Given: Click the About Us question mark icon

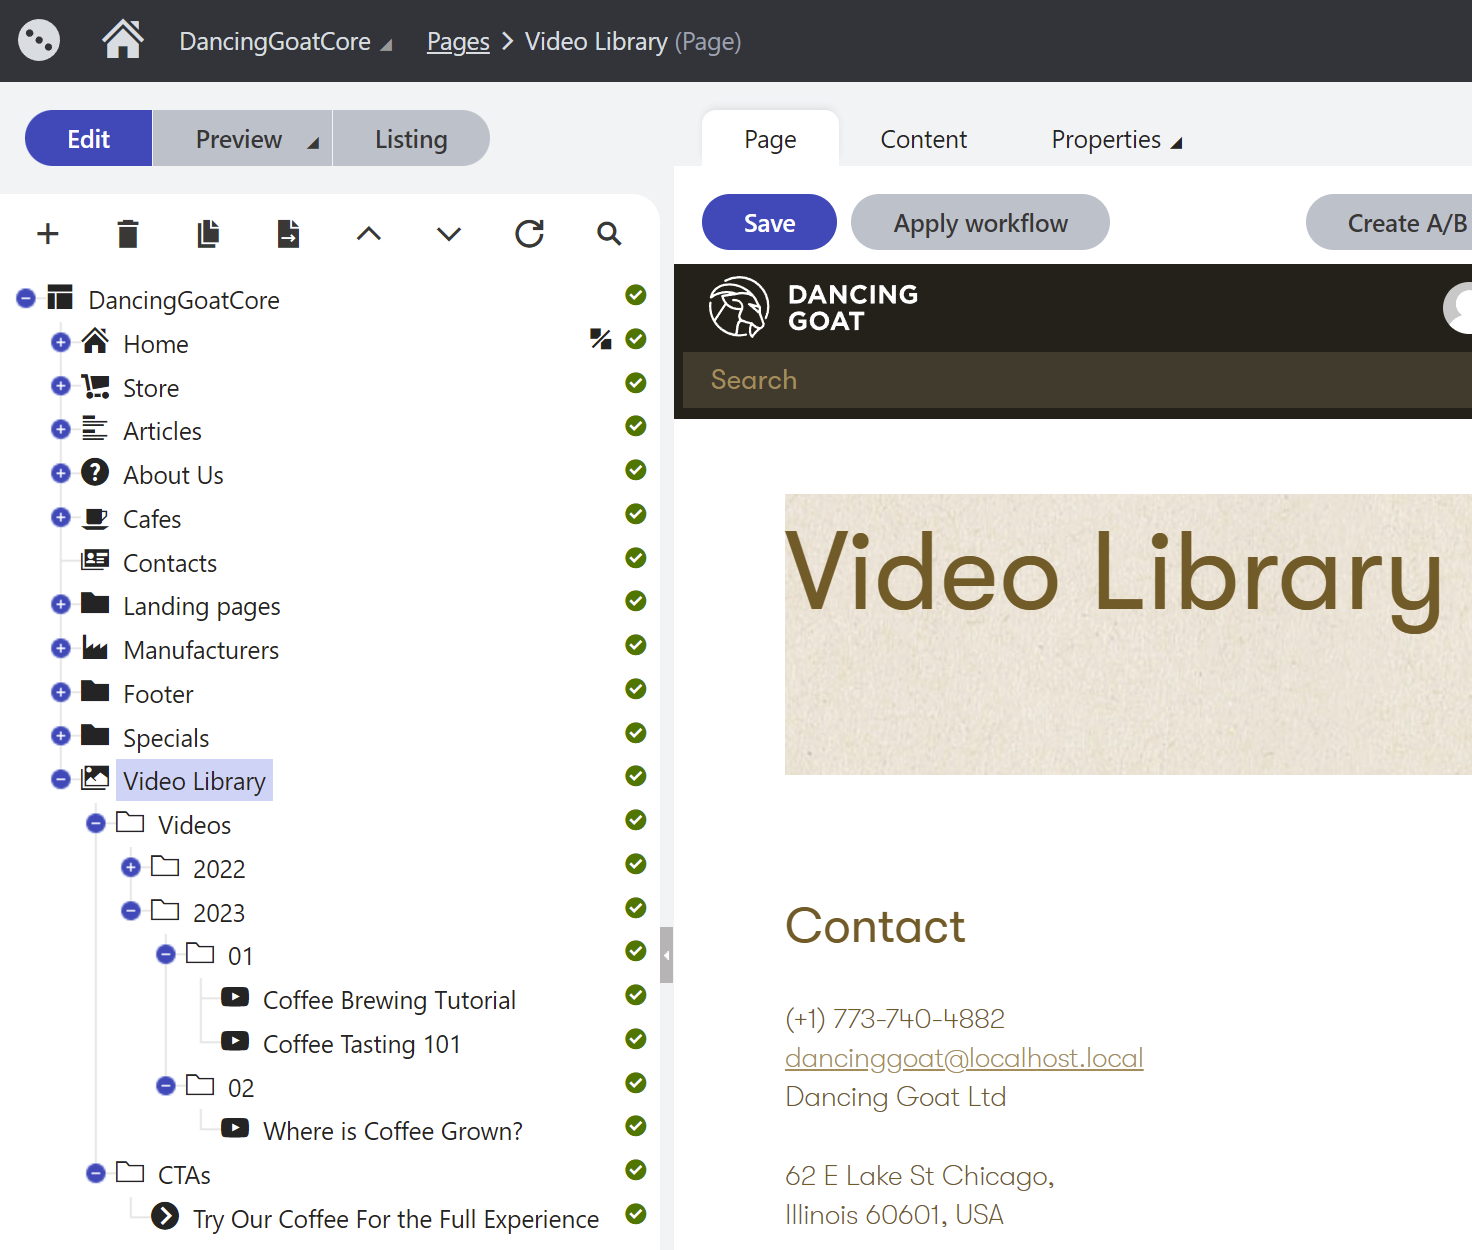Looking at the screenshot, I should click(x=95, y=472).
